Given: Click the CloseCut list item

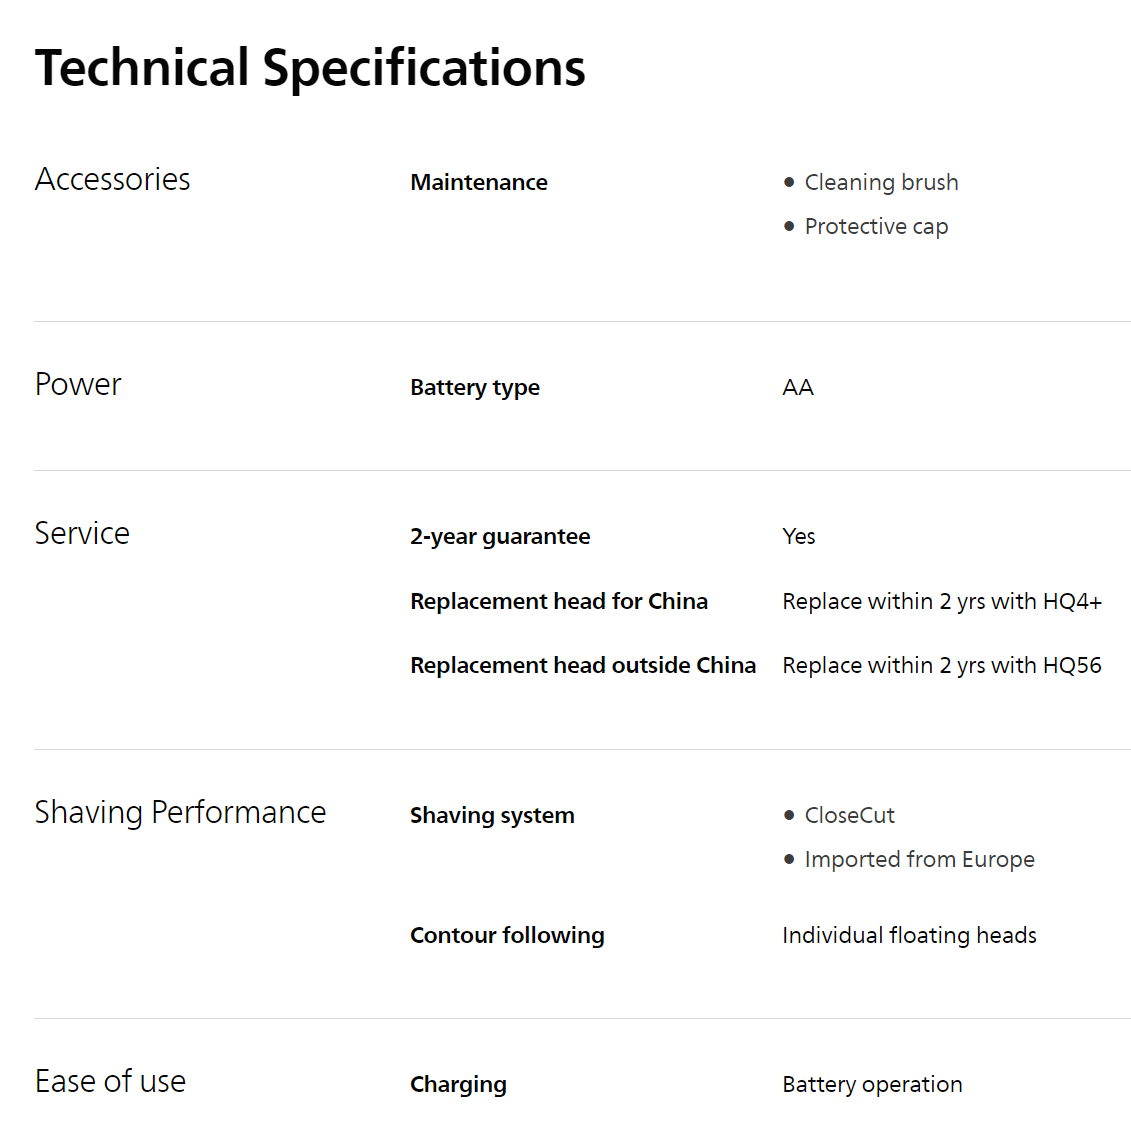Looking at the screenshot, I should coord(849,815).
